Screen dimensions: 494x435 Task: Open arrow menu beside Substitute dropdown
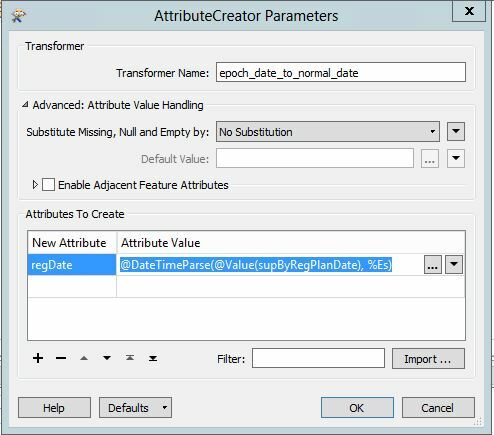456,131
